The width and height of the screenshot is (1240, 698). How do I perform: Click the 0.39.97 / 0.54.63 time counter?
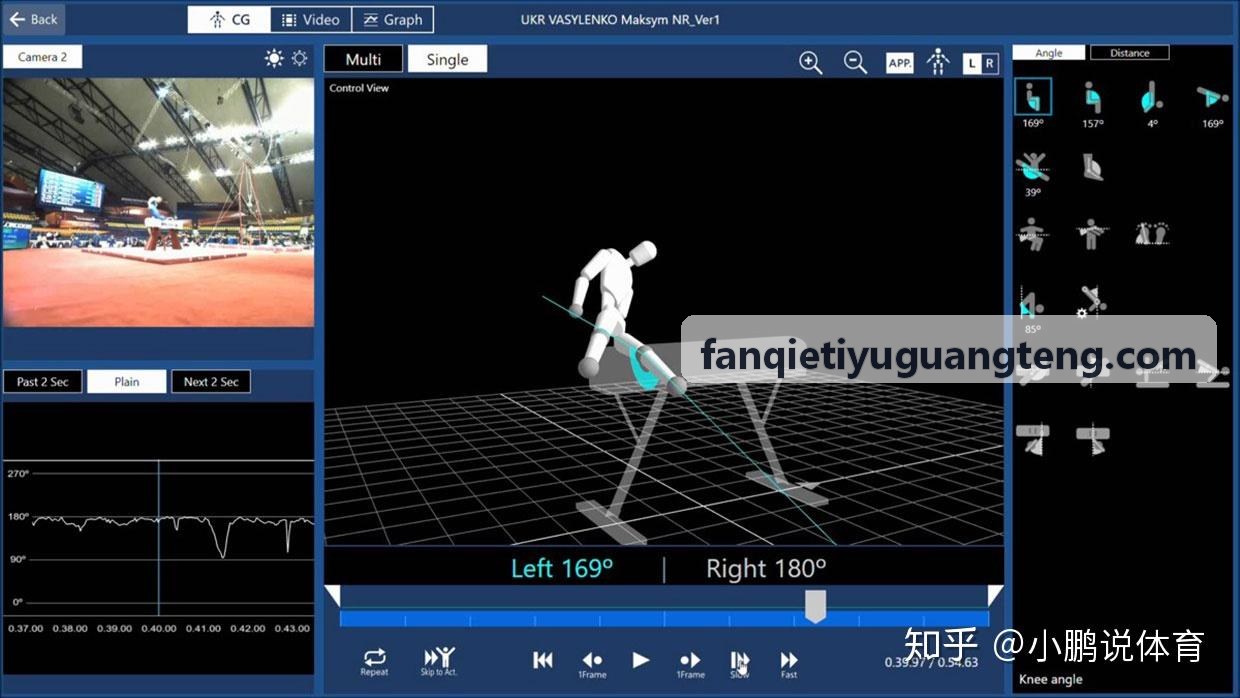point(931,662)
